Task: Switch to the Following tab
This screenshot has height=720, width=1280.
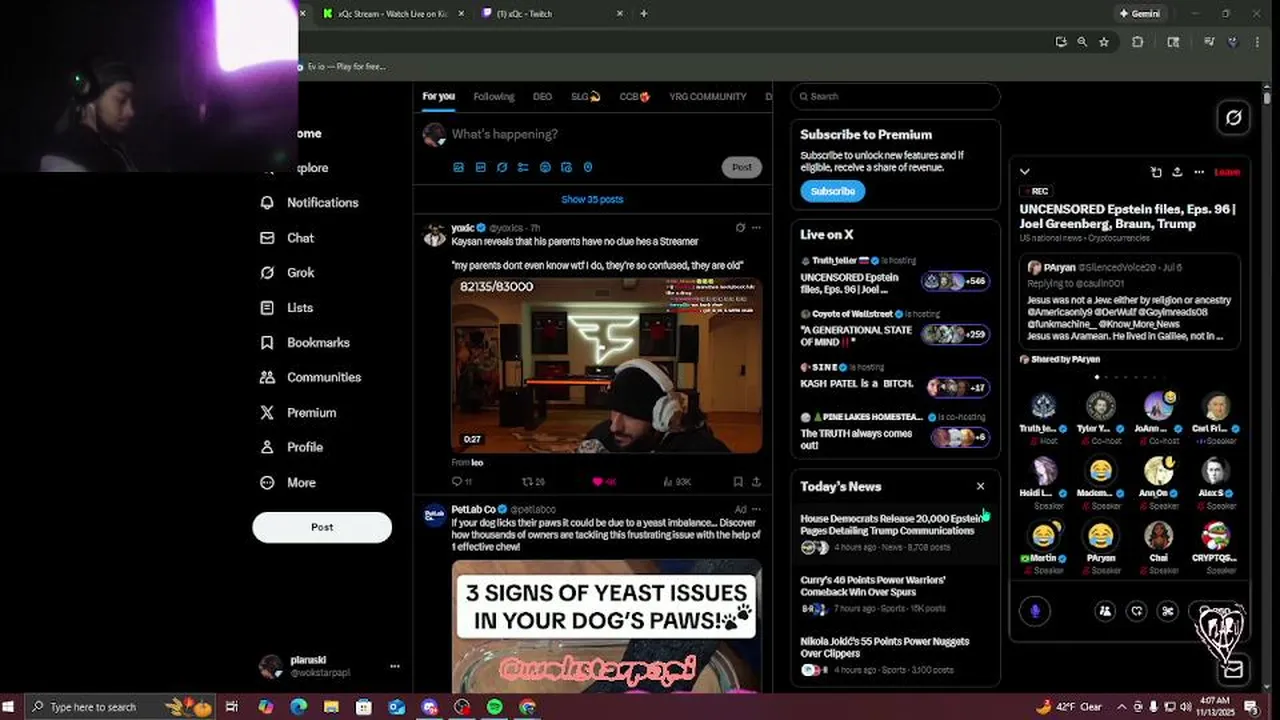Action: point(494,97)
